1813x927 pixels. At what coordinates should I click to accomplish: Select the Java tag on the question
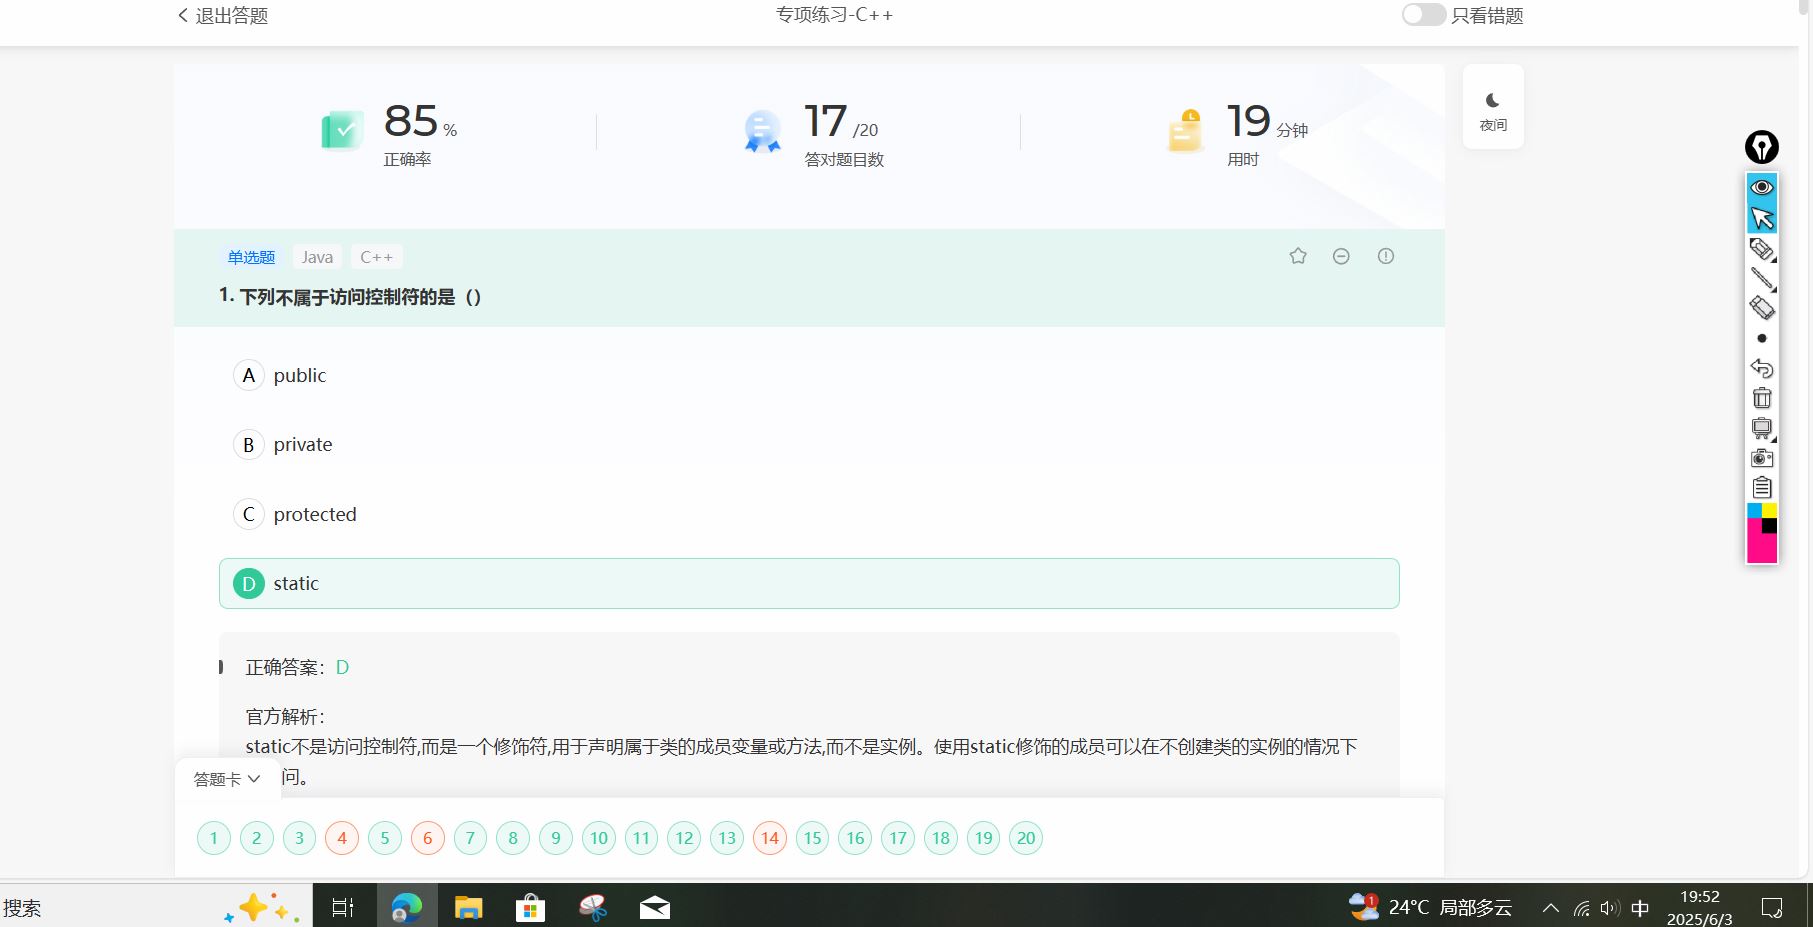coord(316,256)
